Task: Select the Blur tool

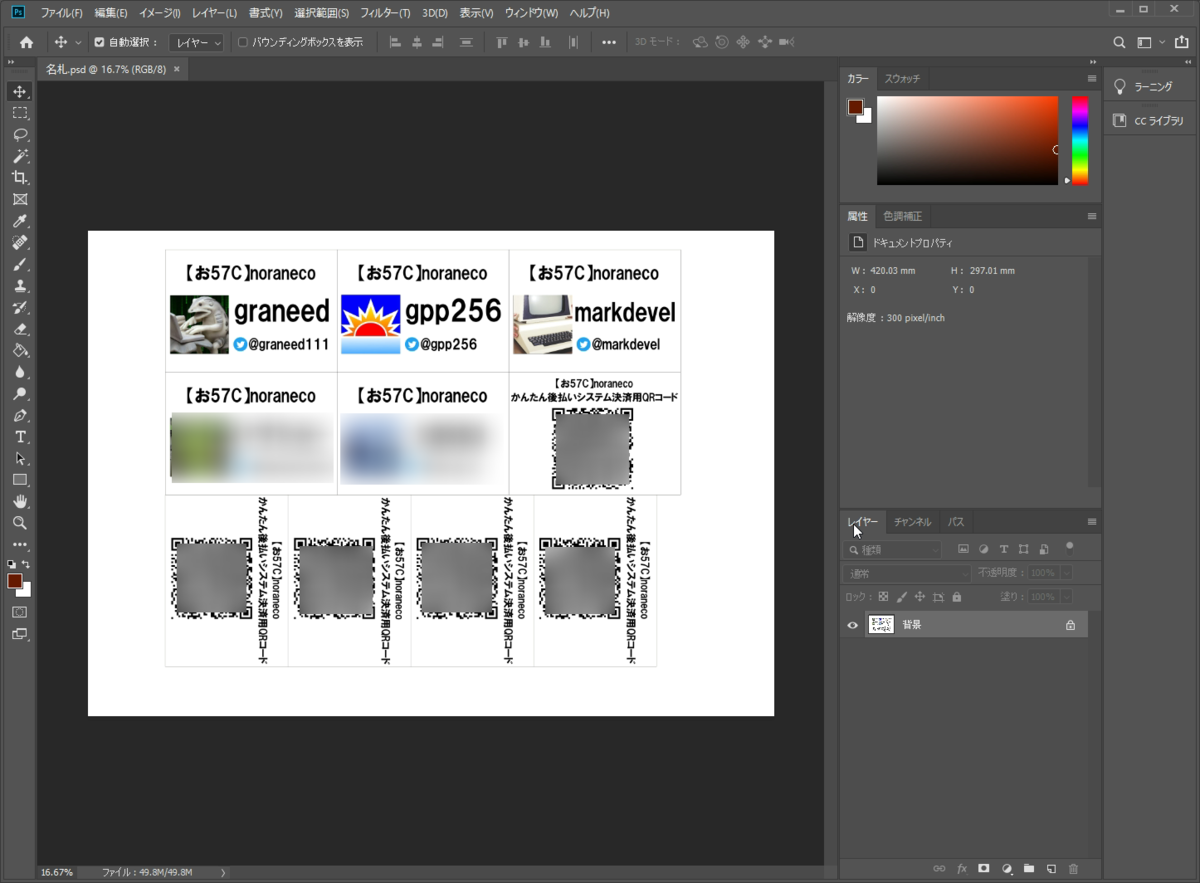Action: point(20,372)
